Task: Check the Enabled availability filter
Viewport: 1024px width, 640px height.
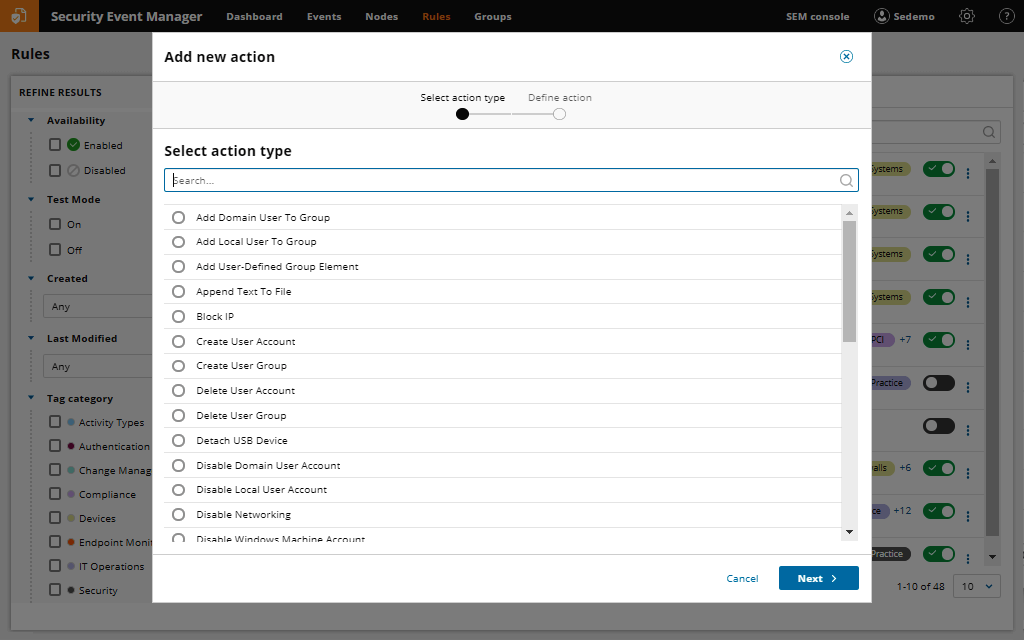Action: click(57, 144)
